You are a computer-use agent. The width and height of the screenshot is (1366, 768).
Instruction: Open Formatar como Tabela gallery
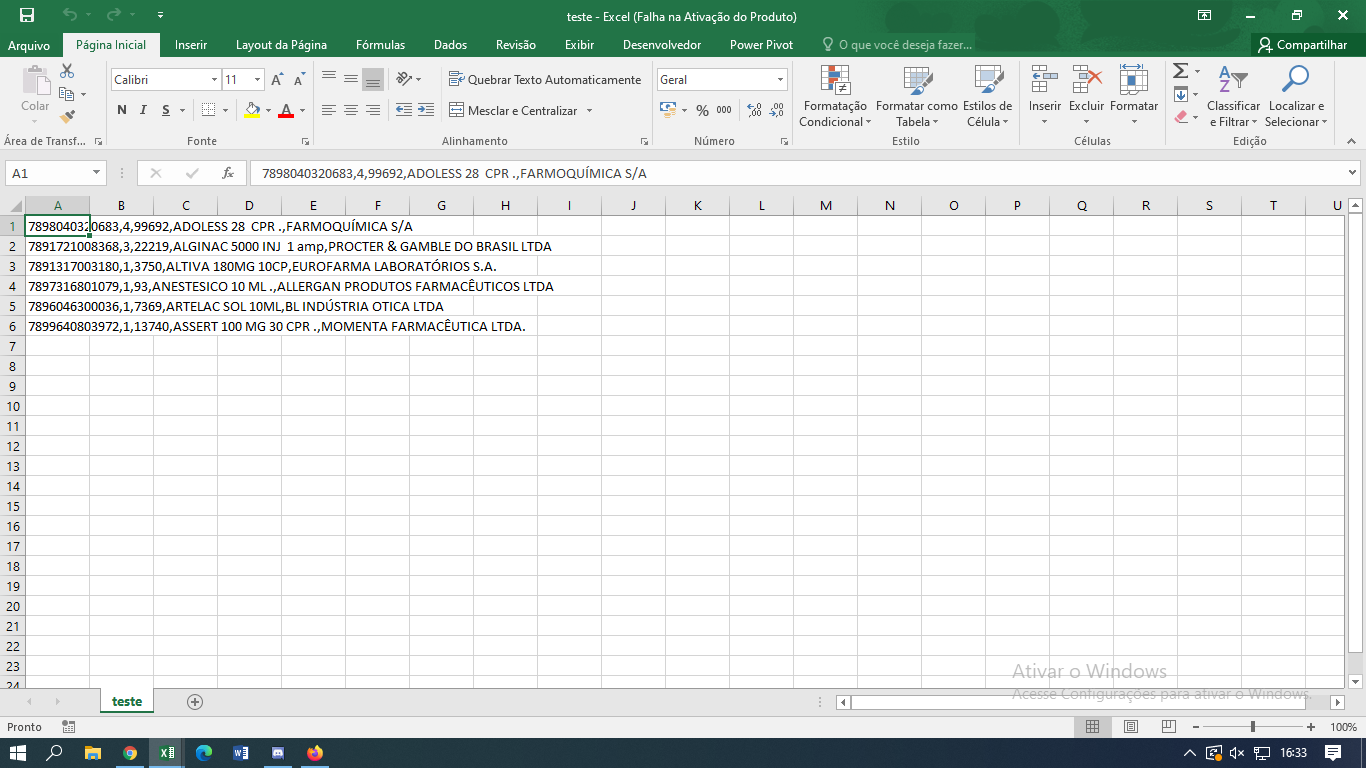[917, 97]
